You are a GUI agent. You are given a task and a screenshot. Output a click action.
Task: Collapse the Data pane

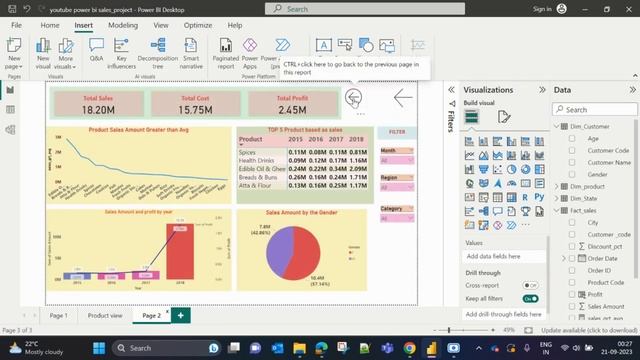click(x=632, y=90)
